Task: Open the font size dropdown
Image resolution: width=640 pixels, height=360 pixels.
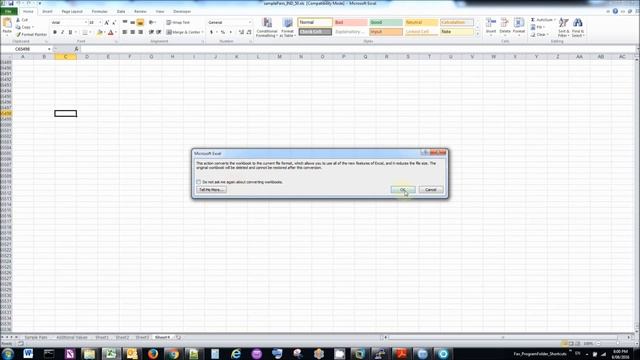Action: coord(100,22)
